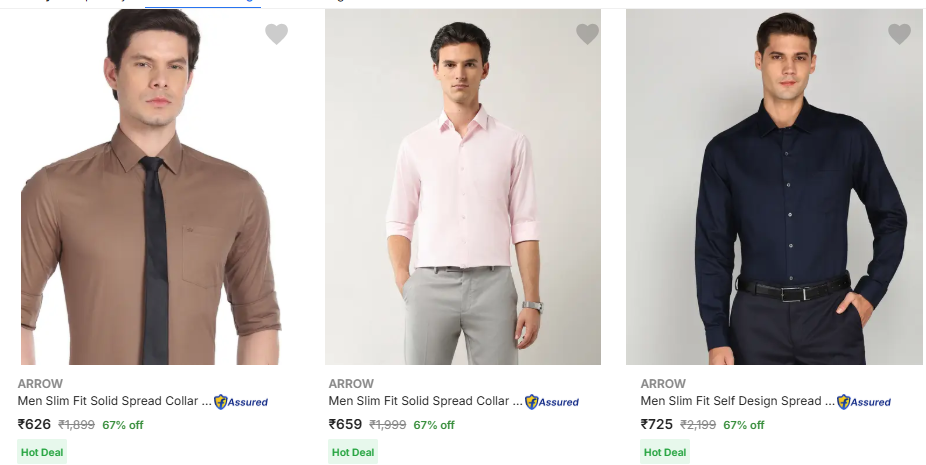Viewport: 926px width, 465px height.
Task: Open the pink shirt product image
Action: (x=462, y=190)
